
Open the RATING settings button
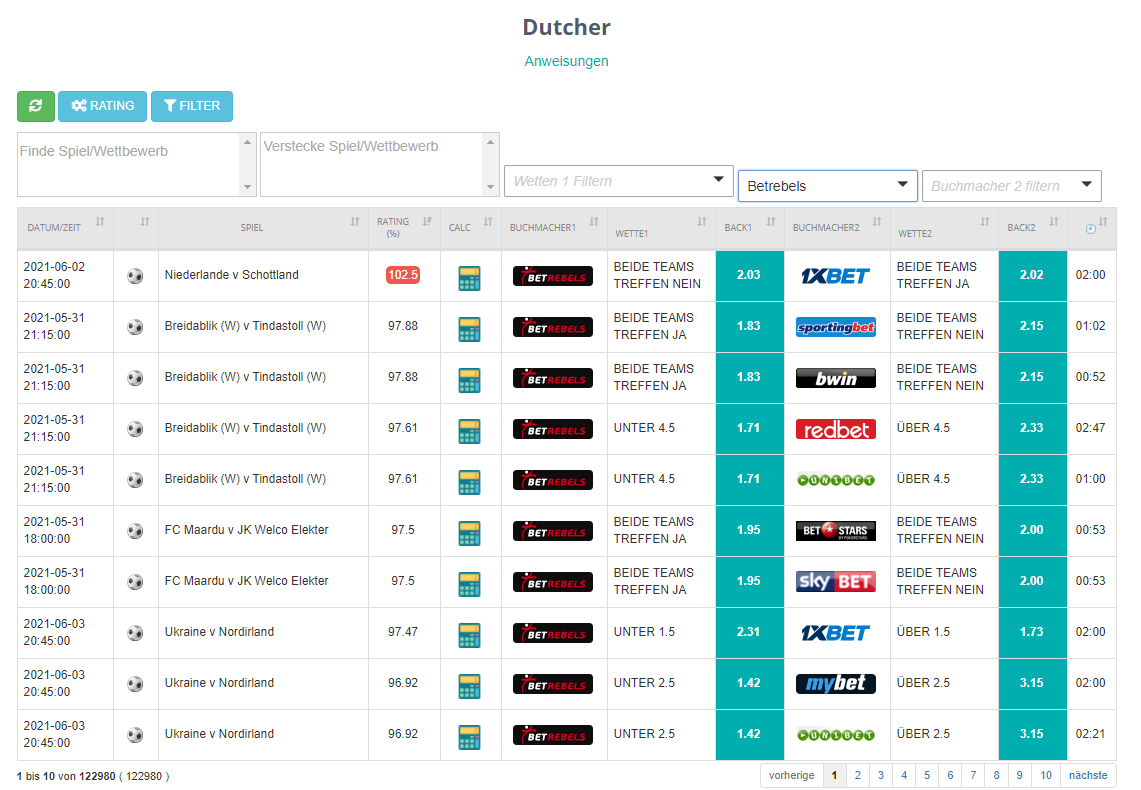103,106
